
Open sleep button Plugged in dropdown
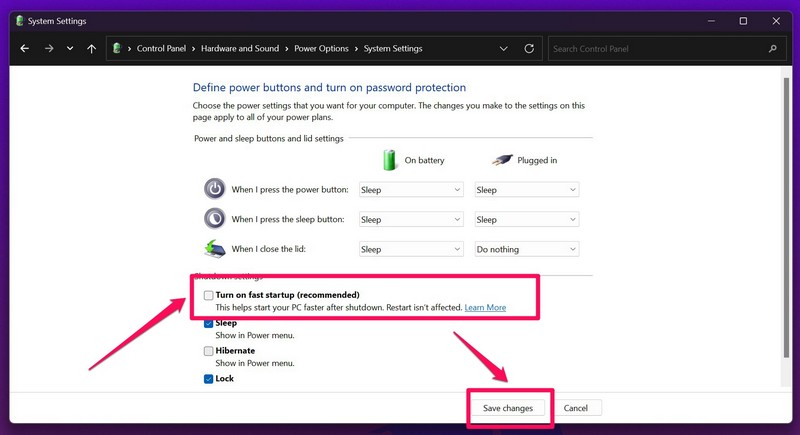527,219
